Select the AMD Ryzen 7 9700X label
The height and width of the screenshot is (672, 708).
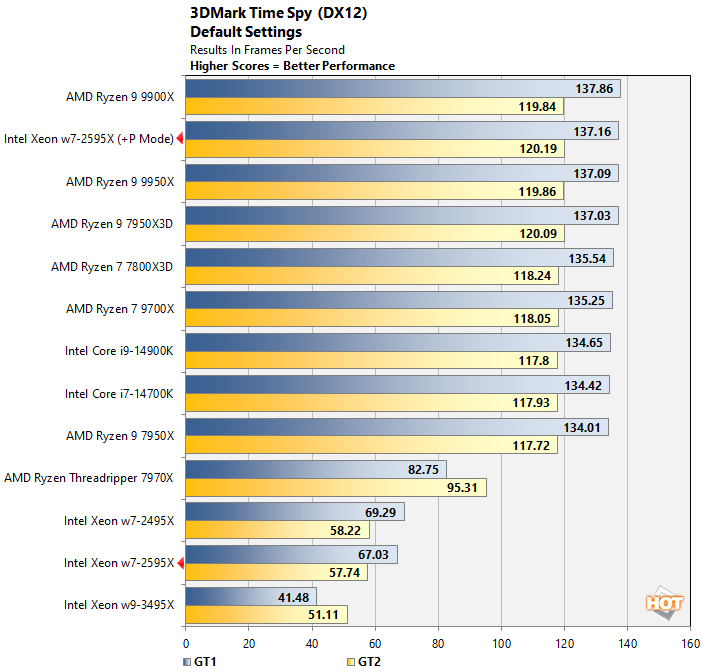coord(120,308)
